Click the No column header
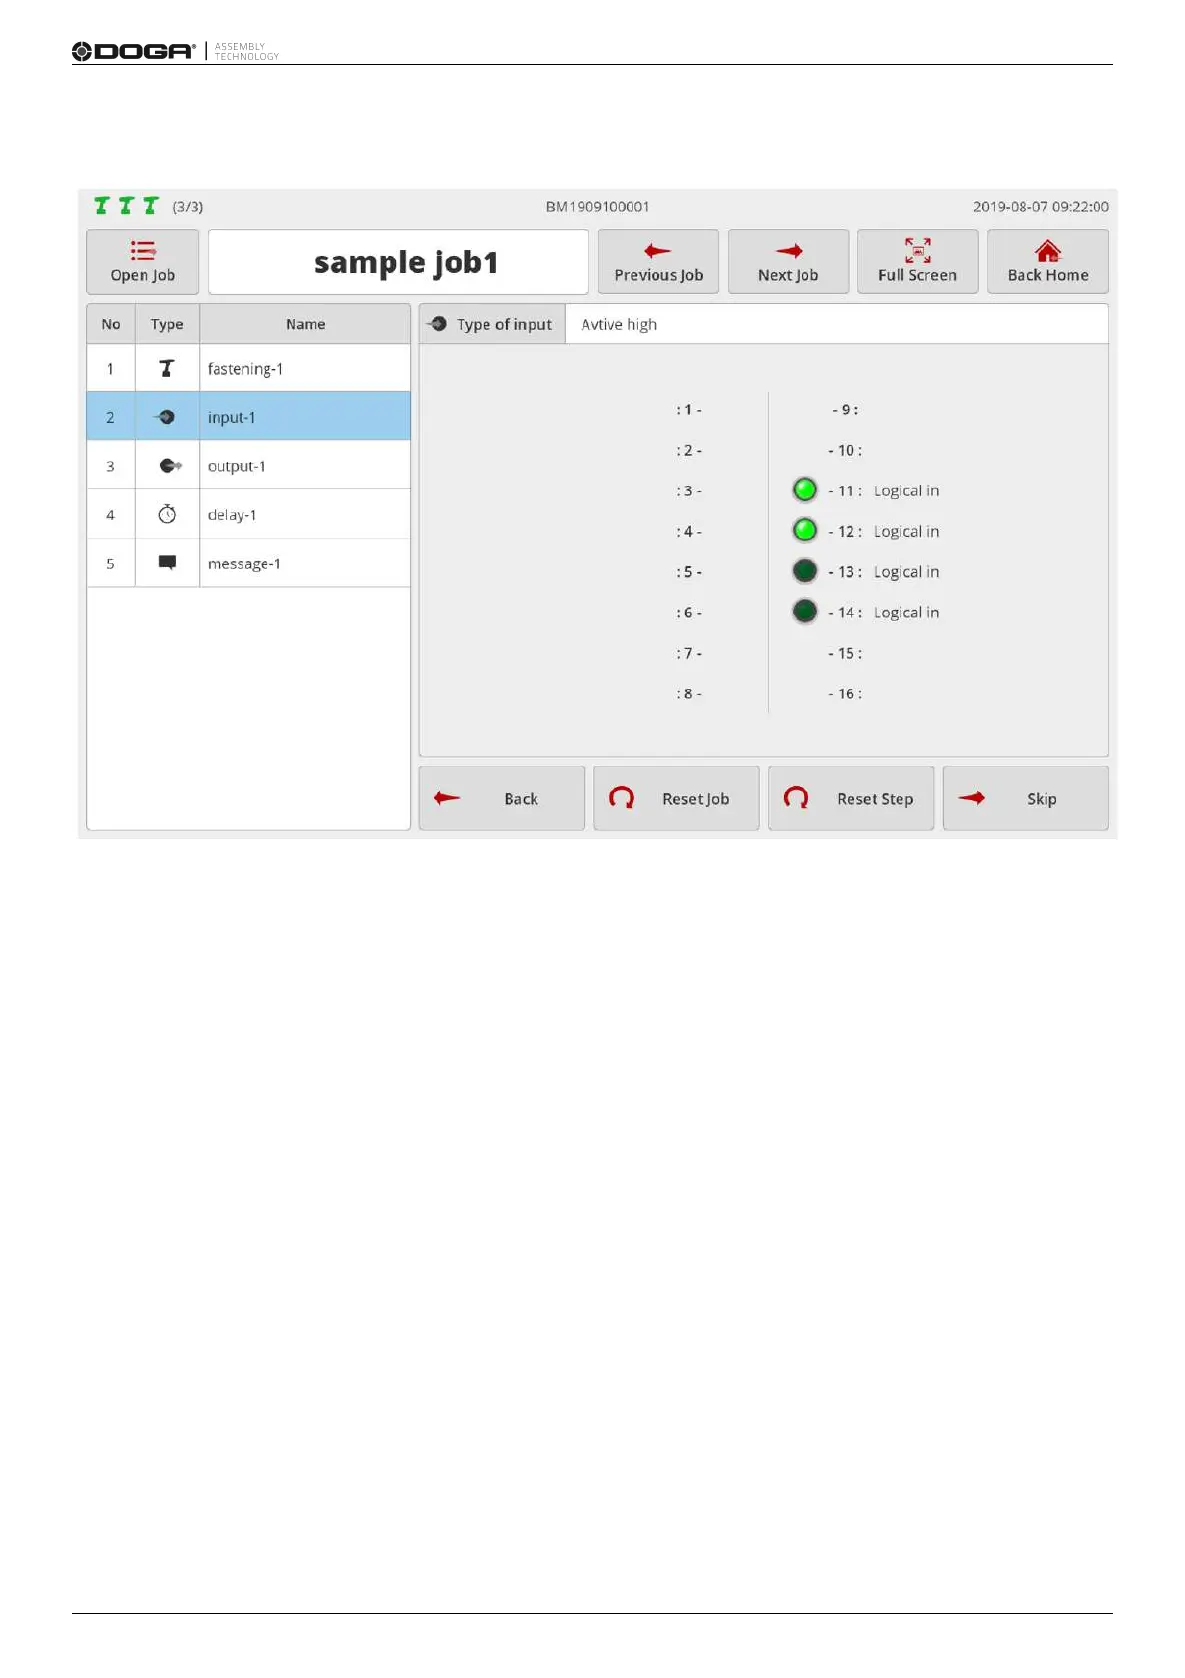Viewport: 1185px width, 1678px height. click(111, 324)
